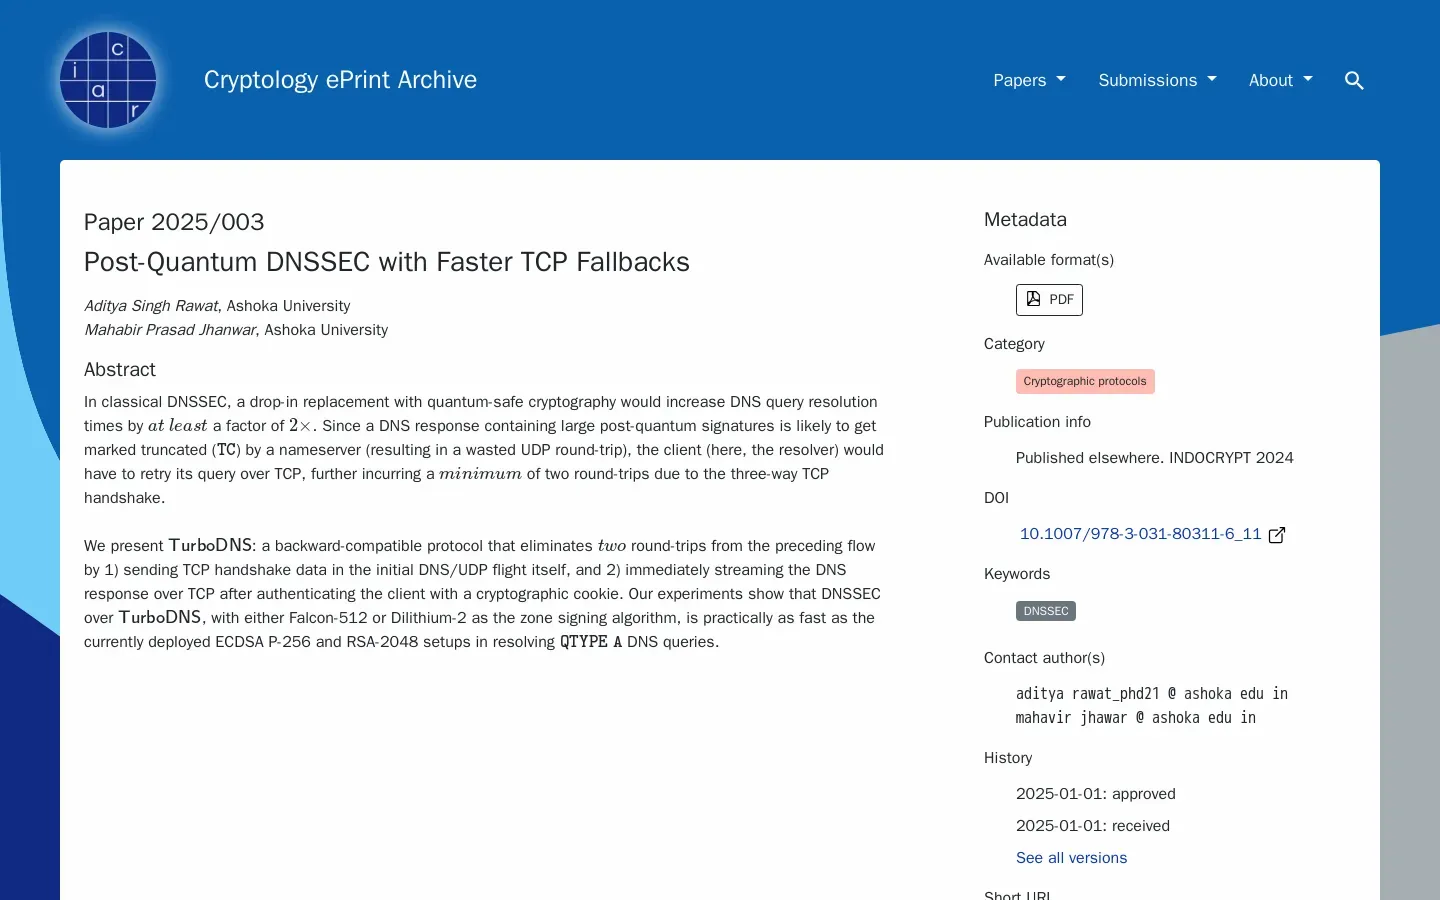The width and height of the screenshot is (1440, 900).
Task: Select the Cryptographic protocols category badge
Action: [1085, 381]
